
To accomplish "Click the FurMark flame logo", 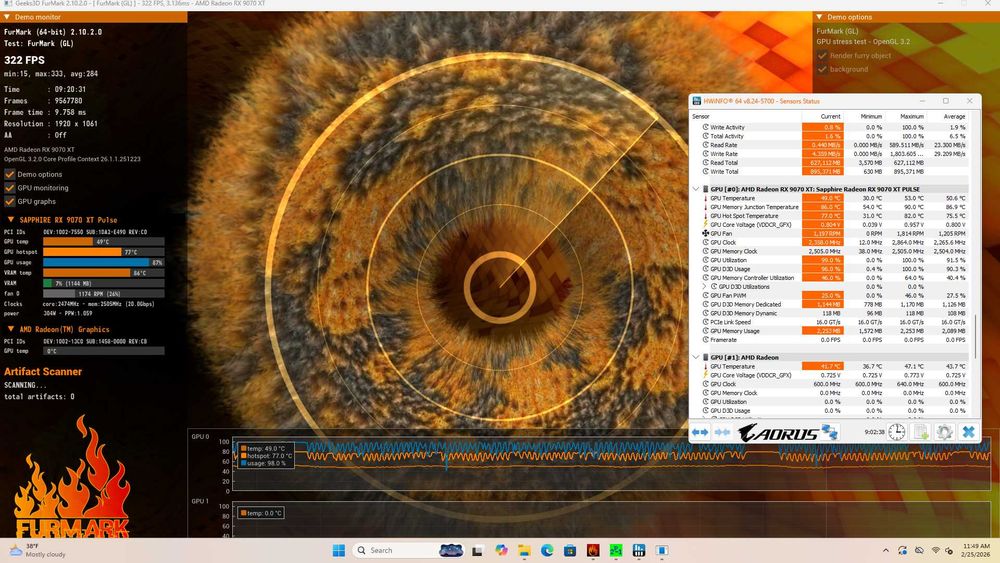I will 71,478.
